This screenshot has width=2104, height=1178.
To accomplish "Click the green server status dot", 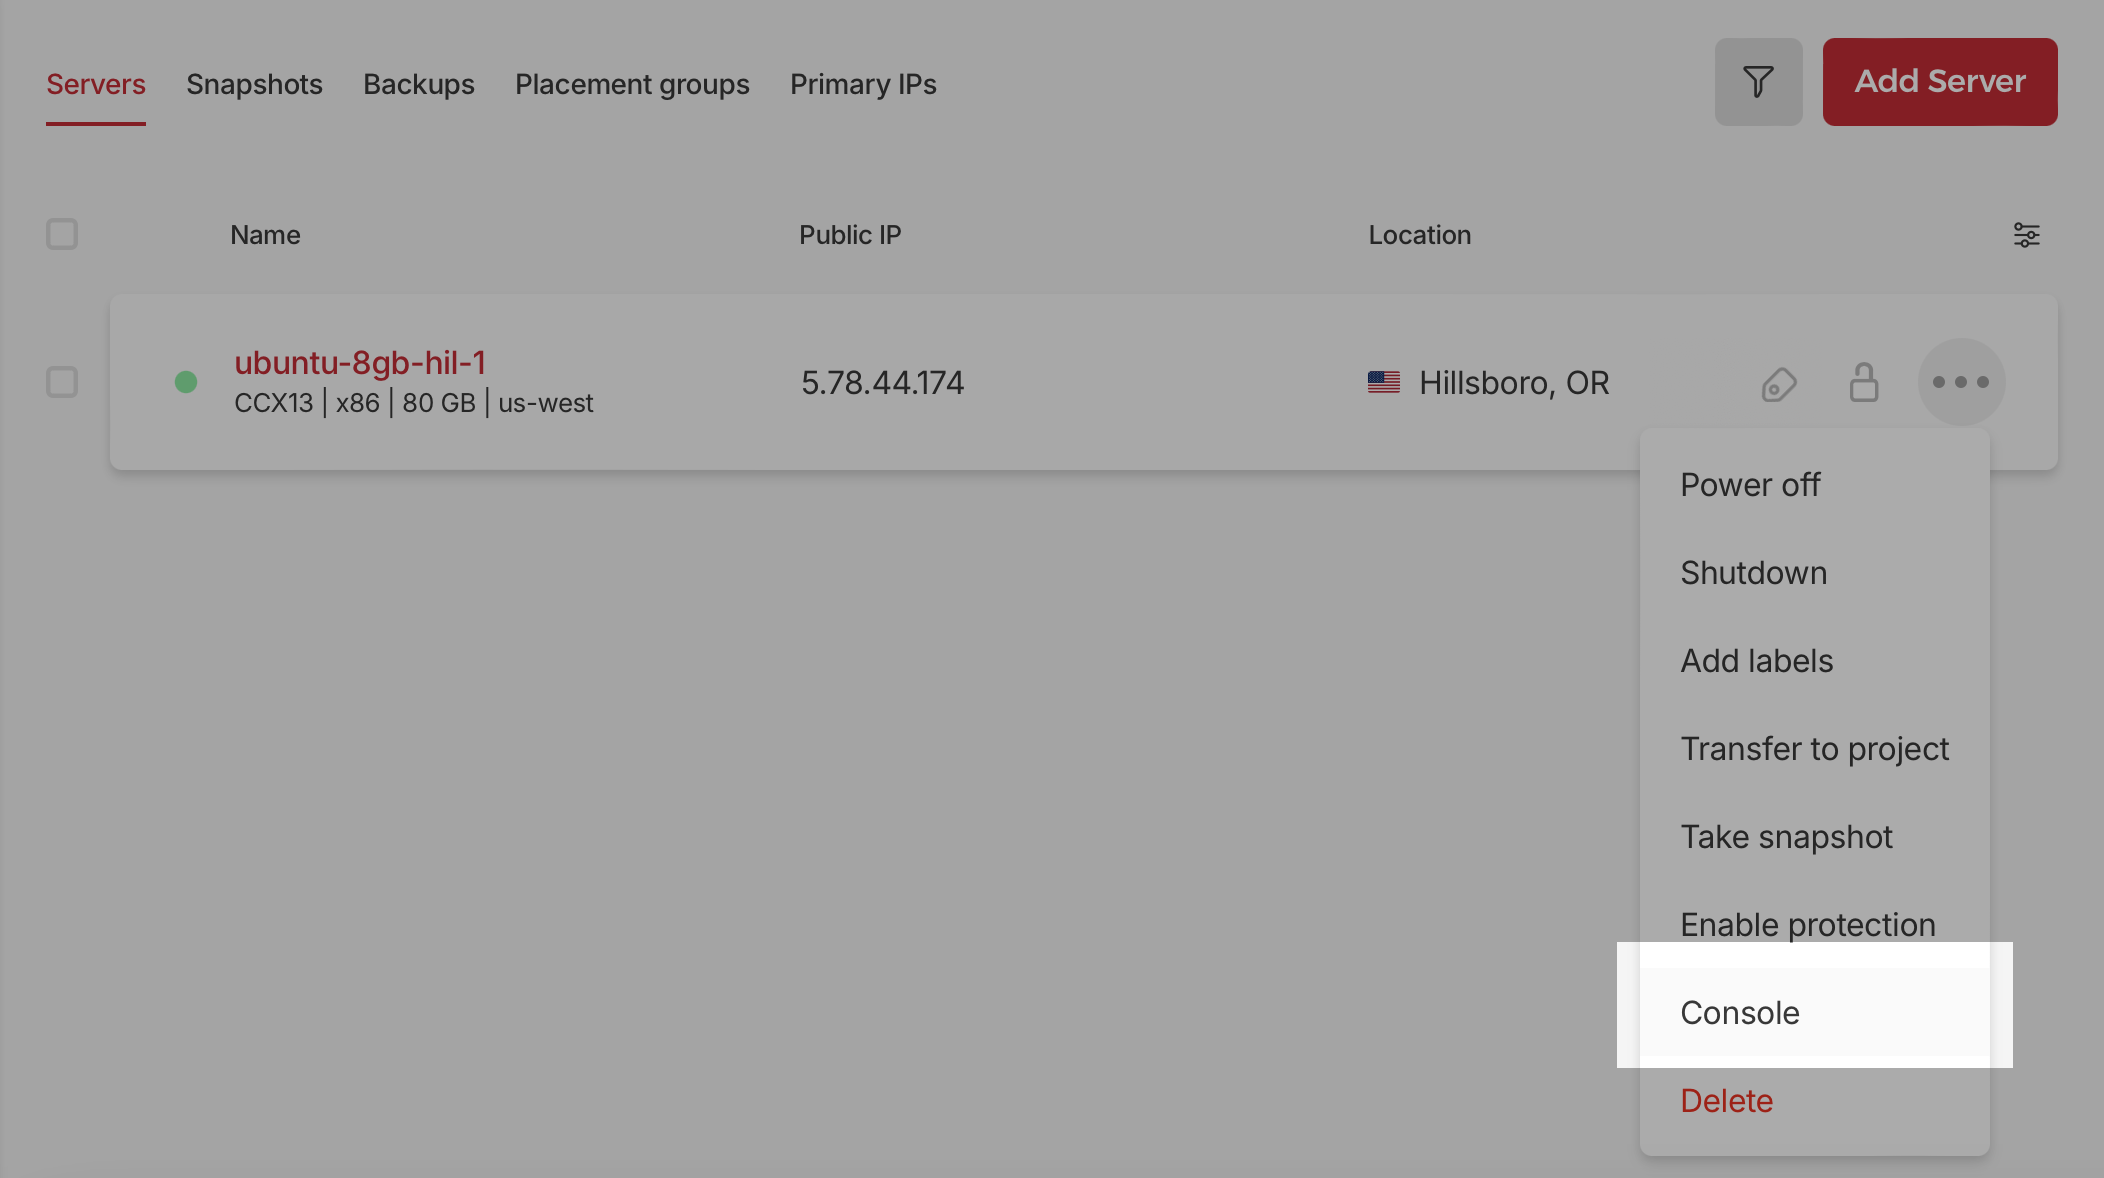I will 186,382.
